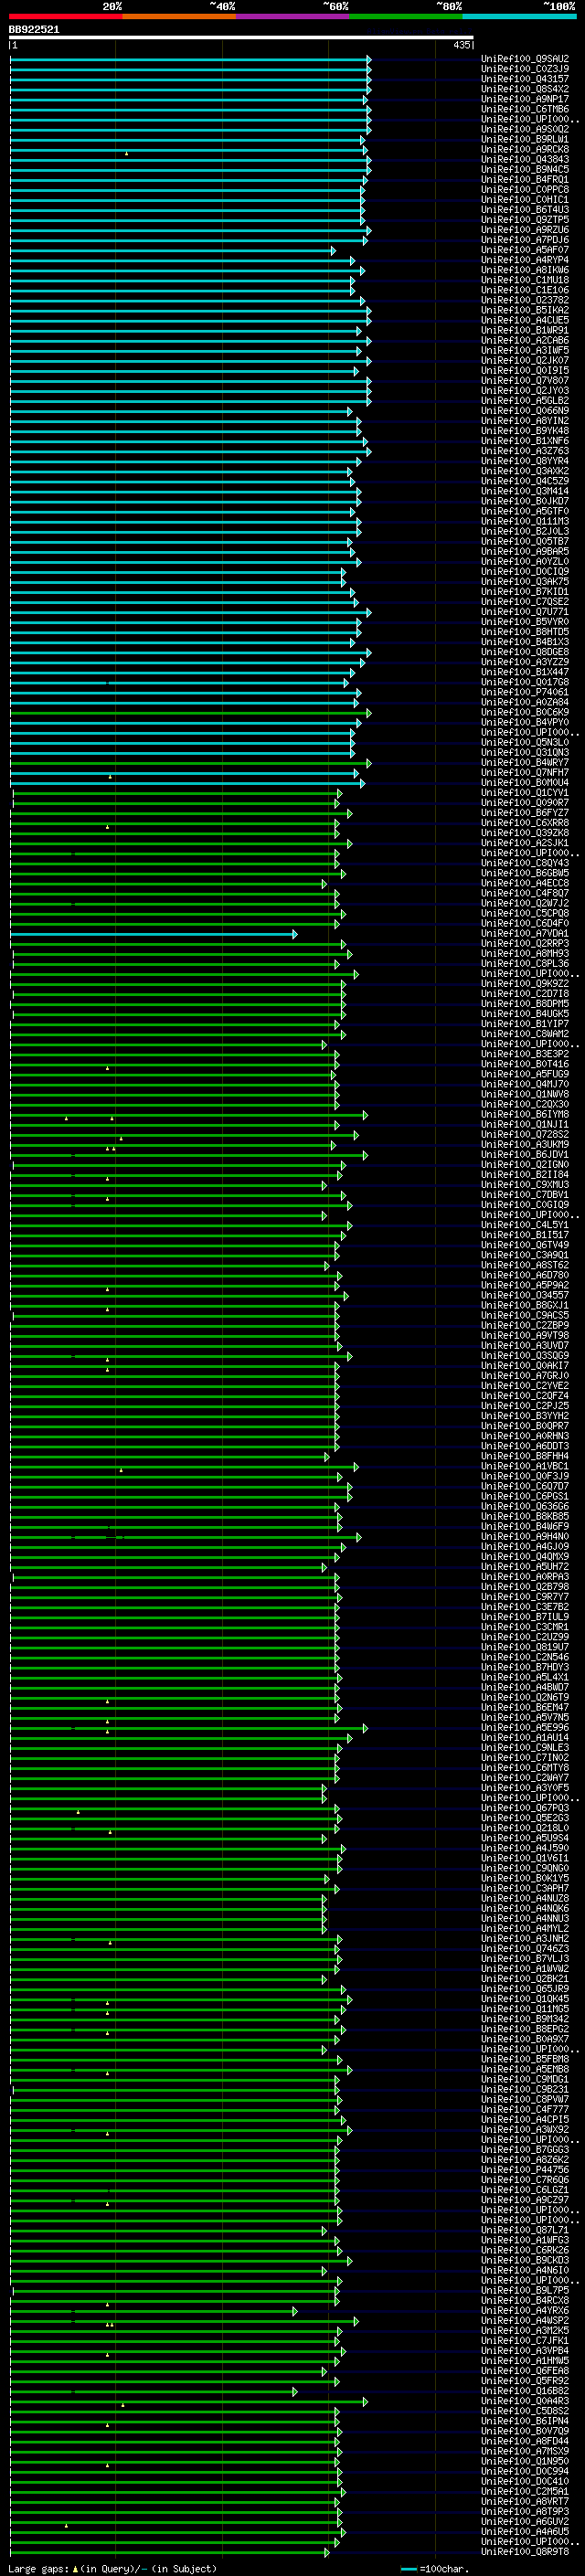This screenshot has height=2576, width=585.
Task: Select hit UniRef100_A7PDJ6
Action: pyautogui.click(x=525, y=240)
